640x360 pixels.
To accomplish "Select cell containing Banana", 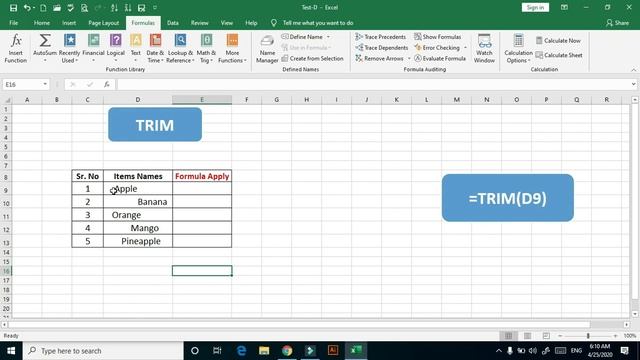I will click(x=138, y=202).
